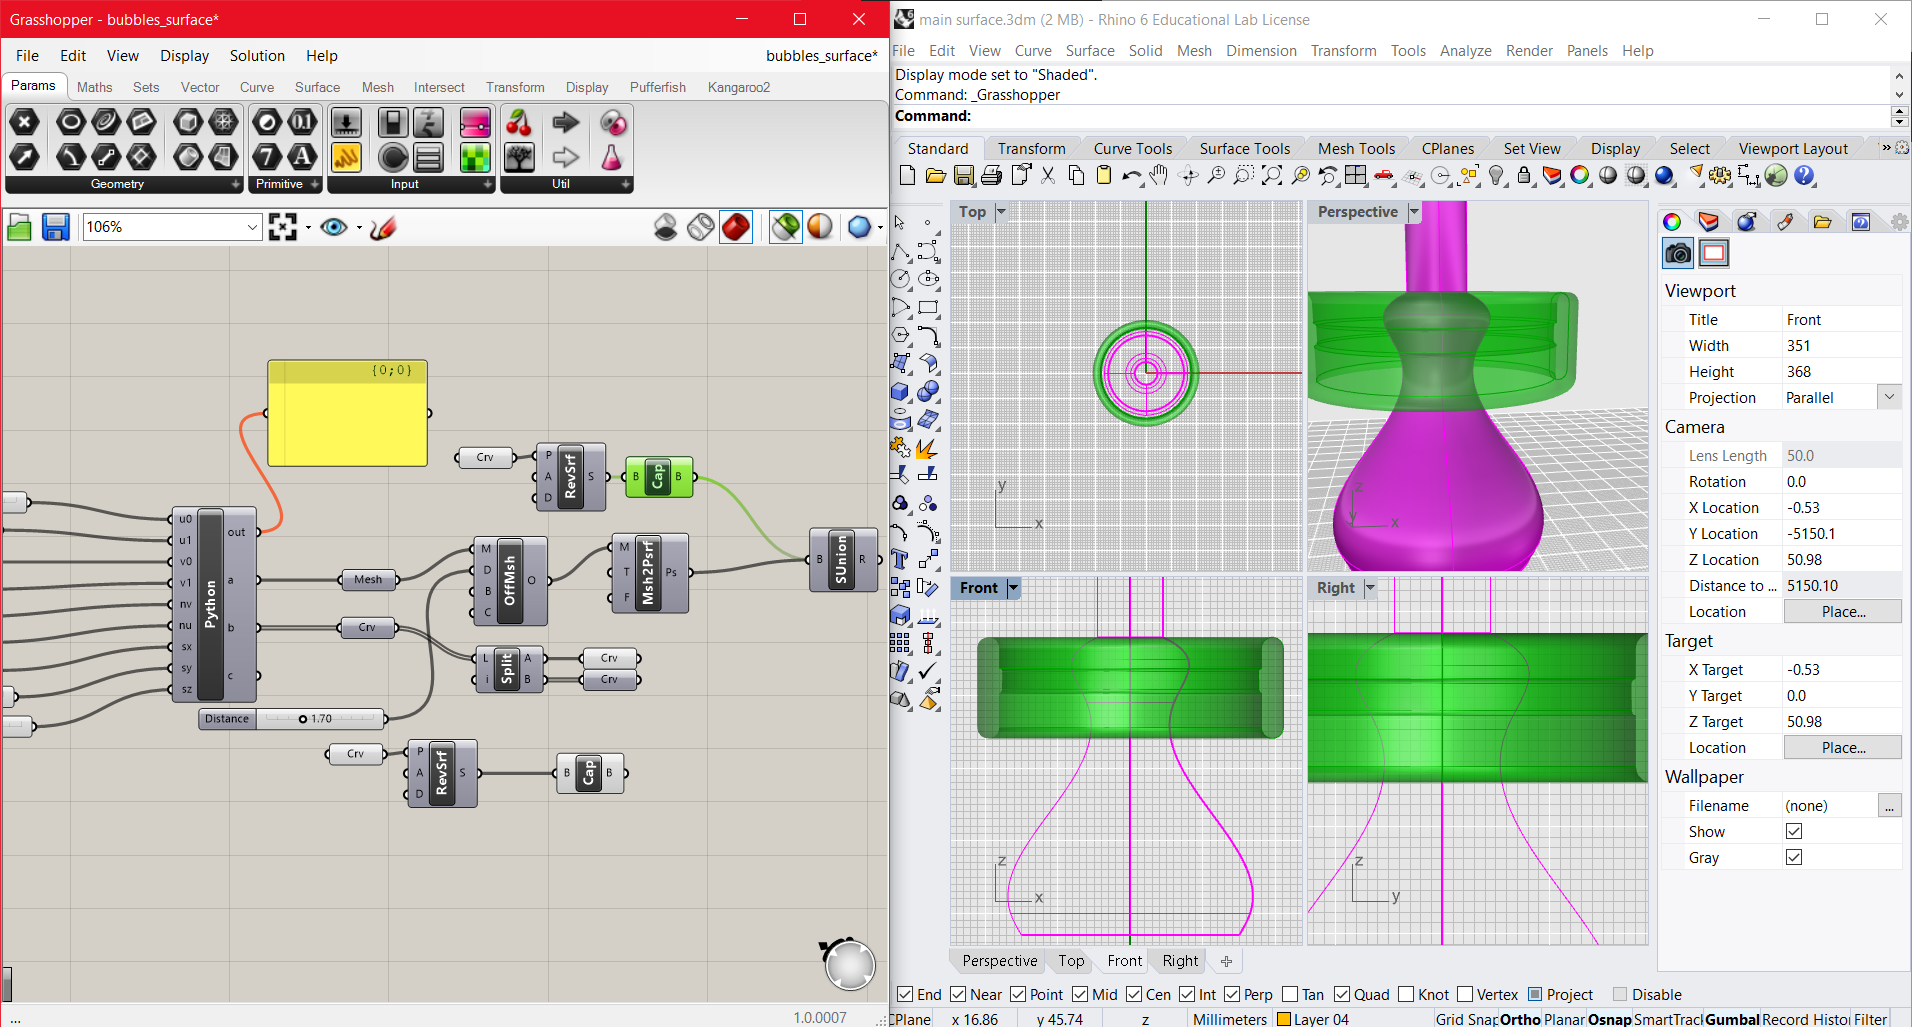Toggle the Near osnap checkbox

(958, 994)
